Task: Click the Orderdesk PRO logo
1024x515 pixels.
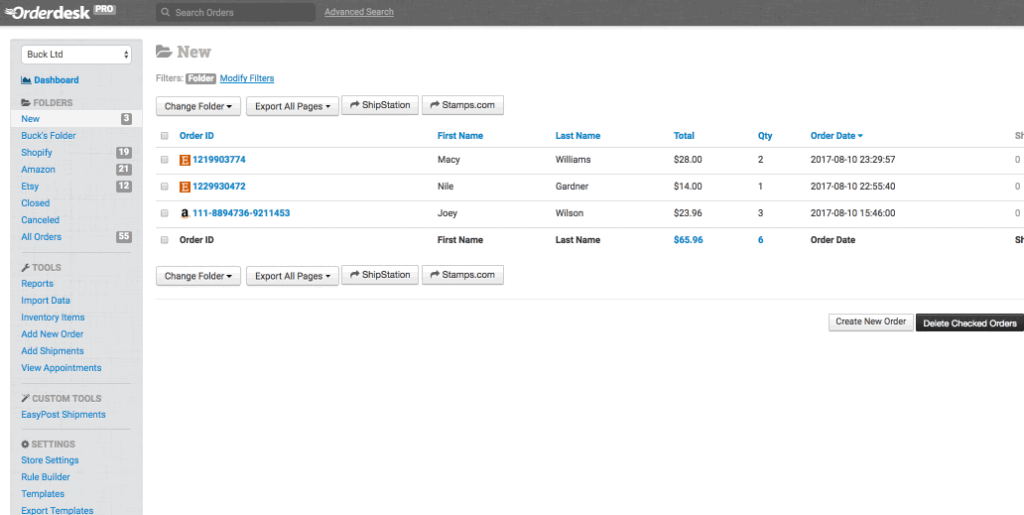Action: (x=60, y=12)
